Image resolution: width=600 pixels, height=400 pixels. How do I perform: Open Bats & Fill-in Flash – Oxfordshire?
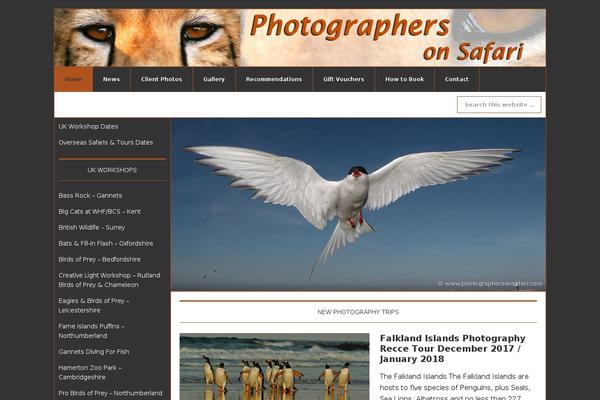click(106, 243)
